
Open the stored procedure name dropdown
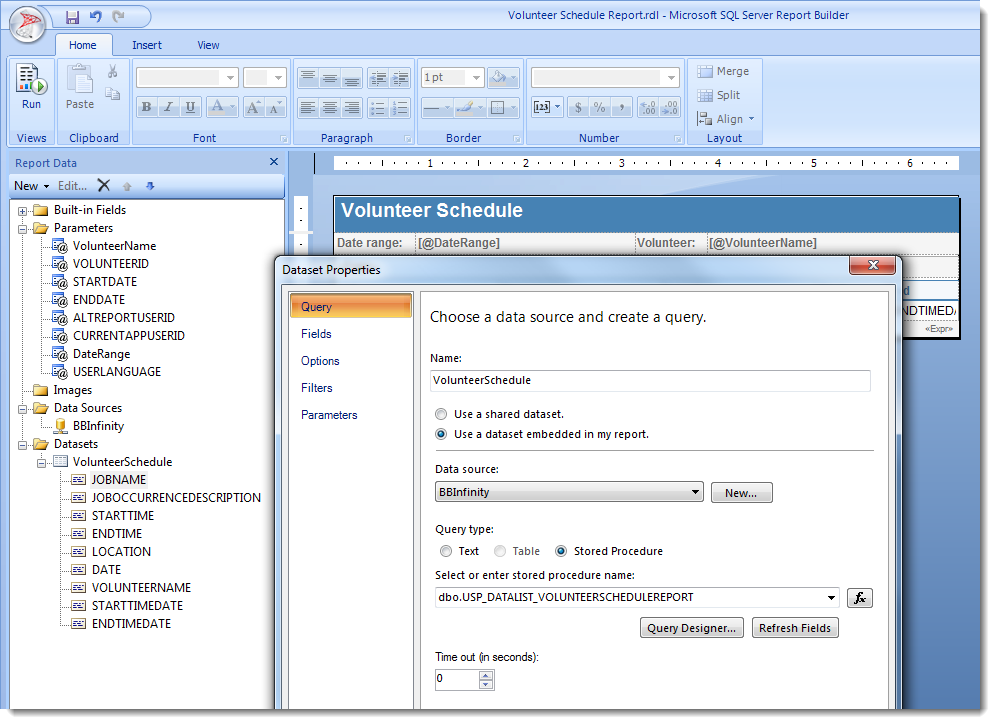click(831, 598)
